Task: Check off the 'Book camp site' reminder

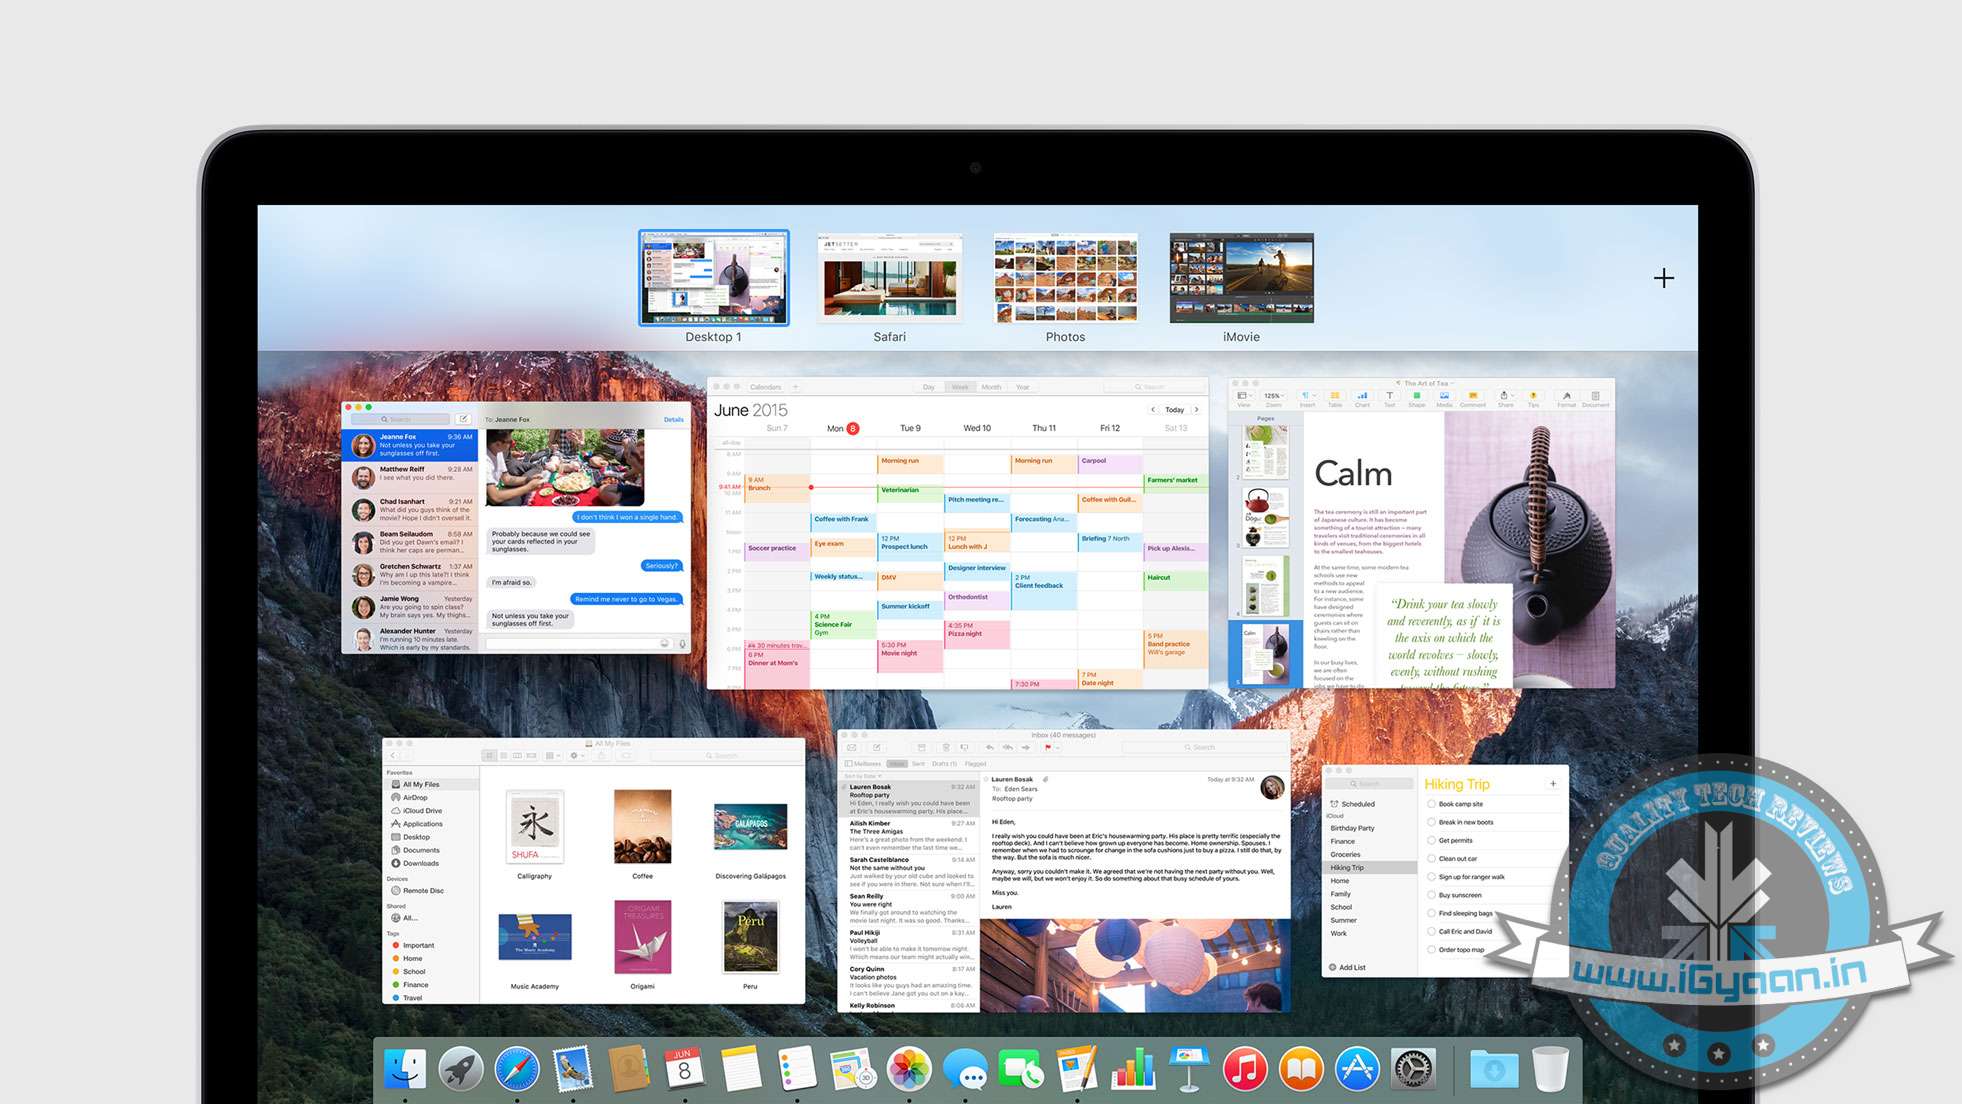Action: point(1431,804)
